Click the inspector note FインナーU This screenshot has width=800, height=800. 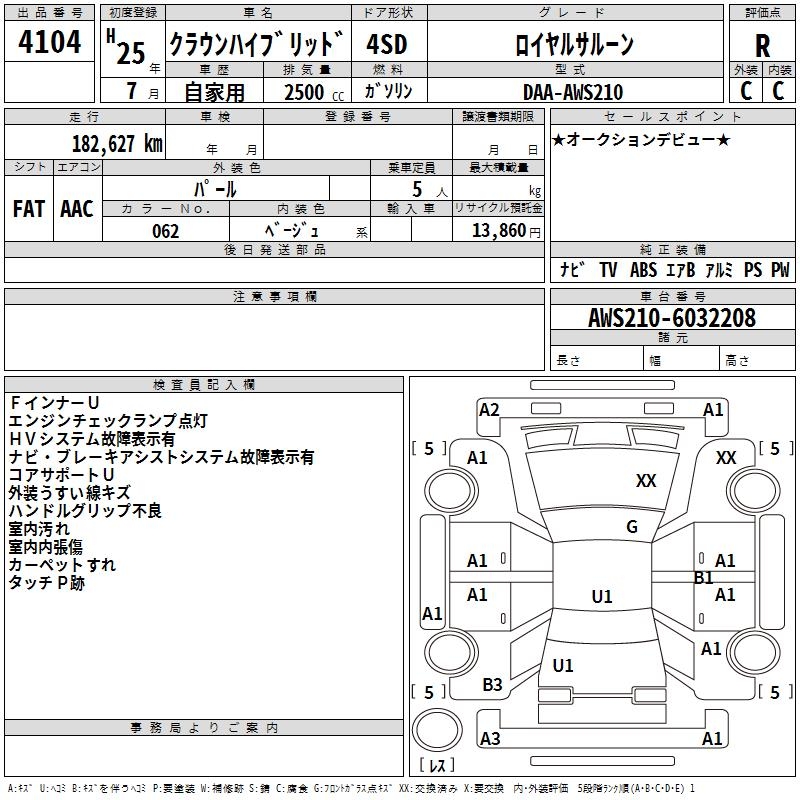coord(54,403)
